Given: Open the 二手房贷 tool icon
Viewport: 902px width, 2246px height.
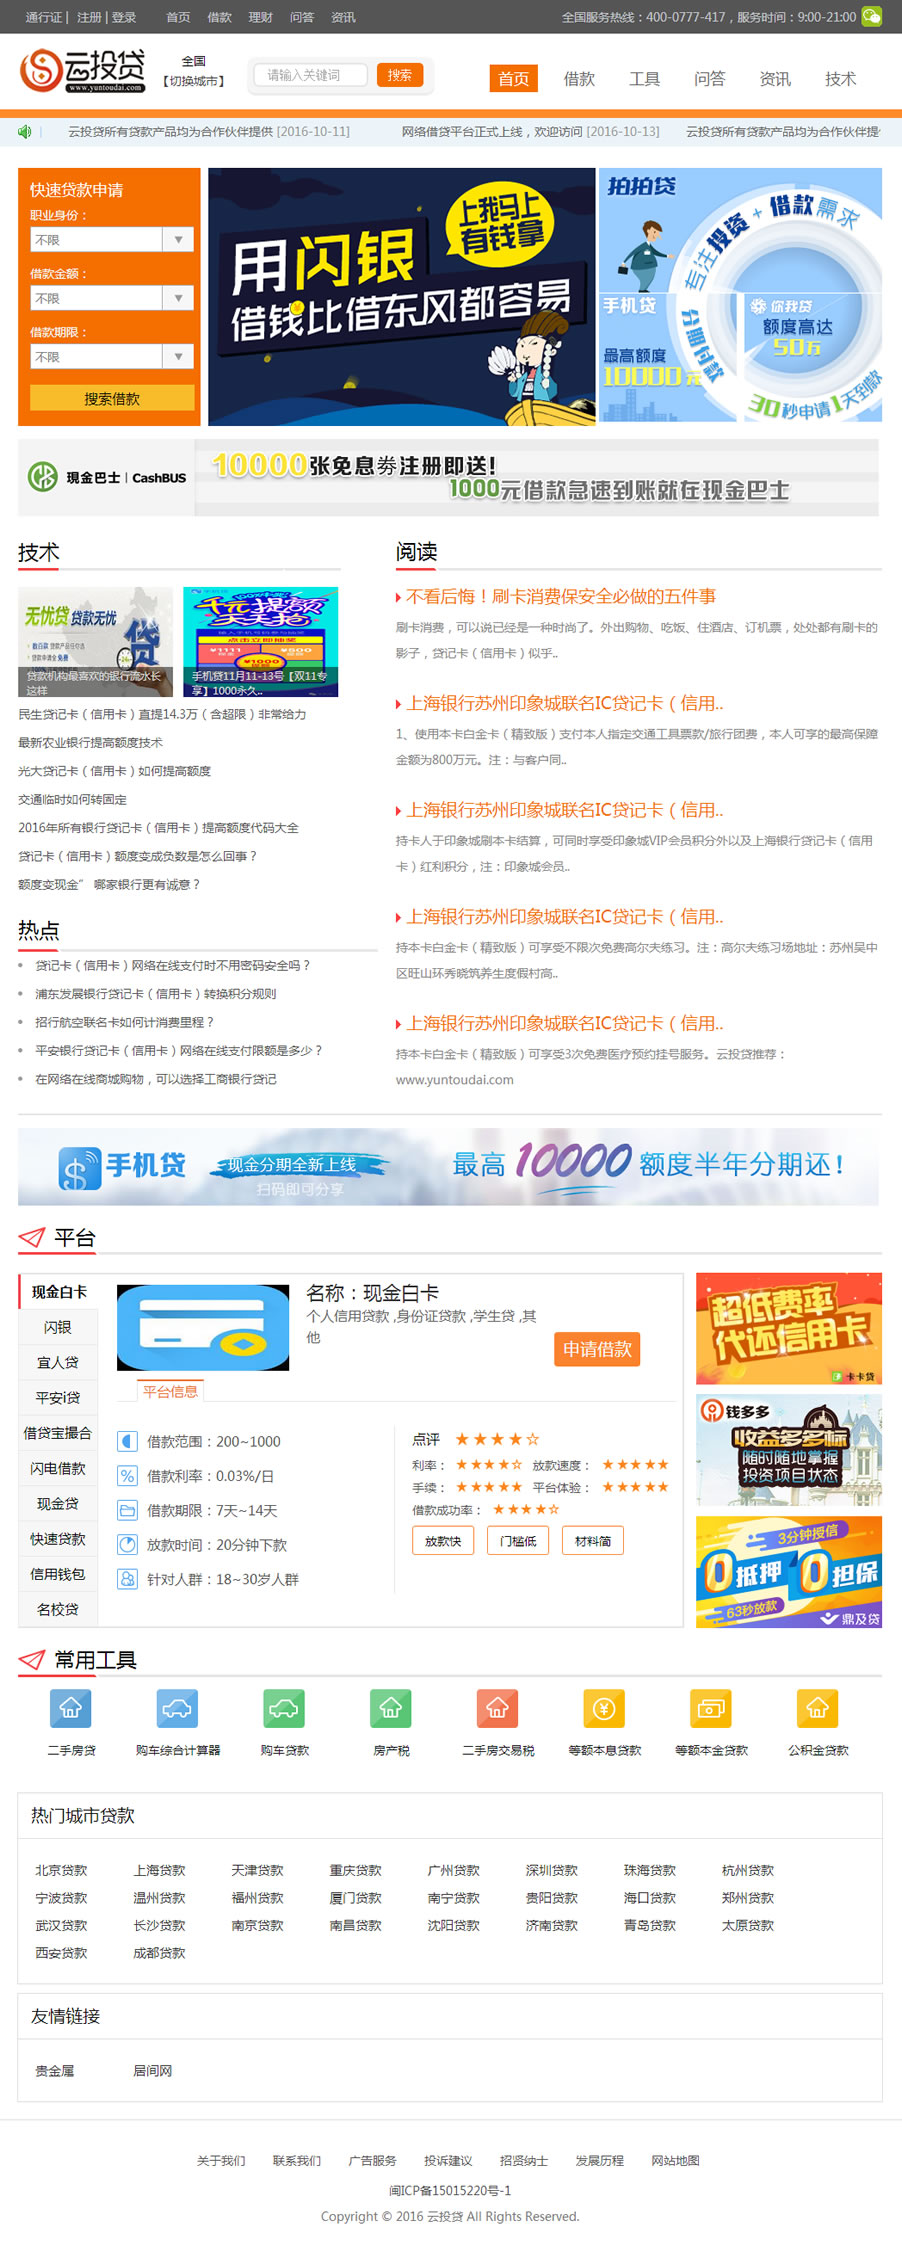Looking at the screenshot, I should tap(71, 1708).
